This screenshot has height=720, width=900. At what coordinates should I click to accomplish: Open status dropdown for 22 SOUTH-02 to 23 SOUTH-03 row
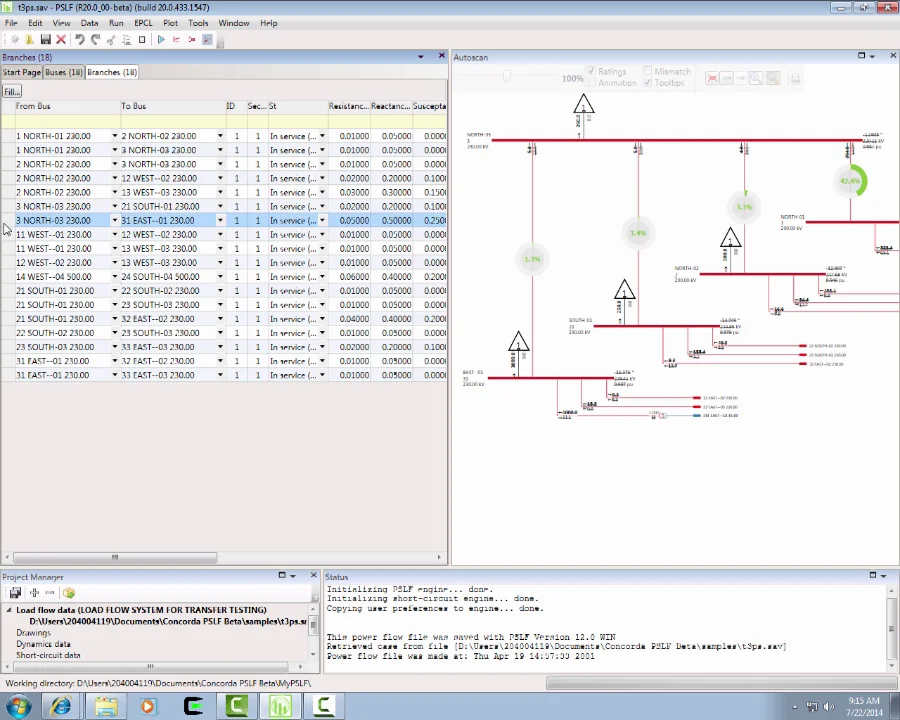pyautogui.click(x=322, y=333)
